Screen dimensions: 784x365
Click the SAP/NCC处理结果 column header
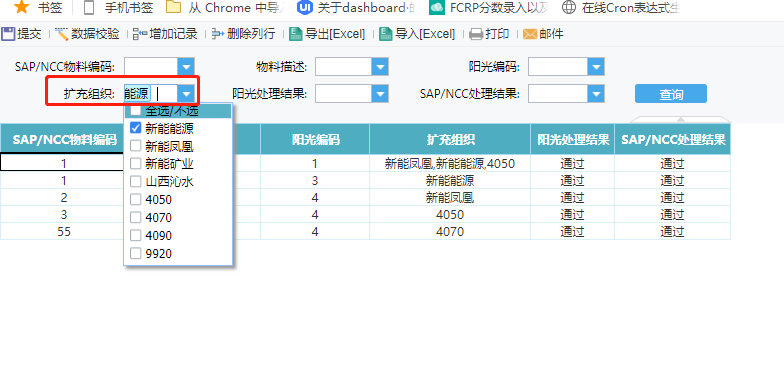tap(672, 140)
